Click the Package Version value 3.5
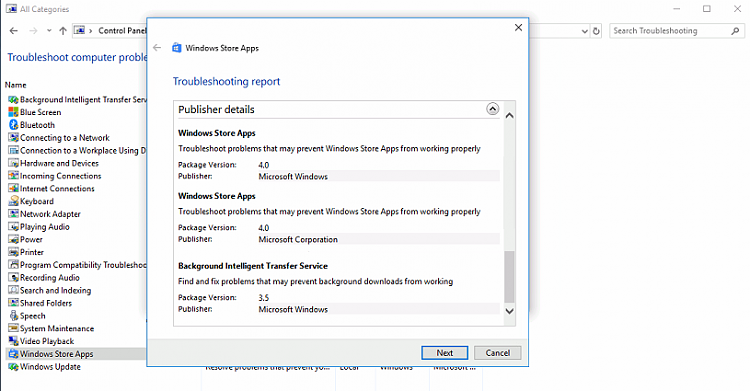Image resolution: width=750 pixels, height=391 pixels. [264, 298]
